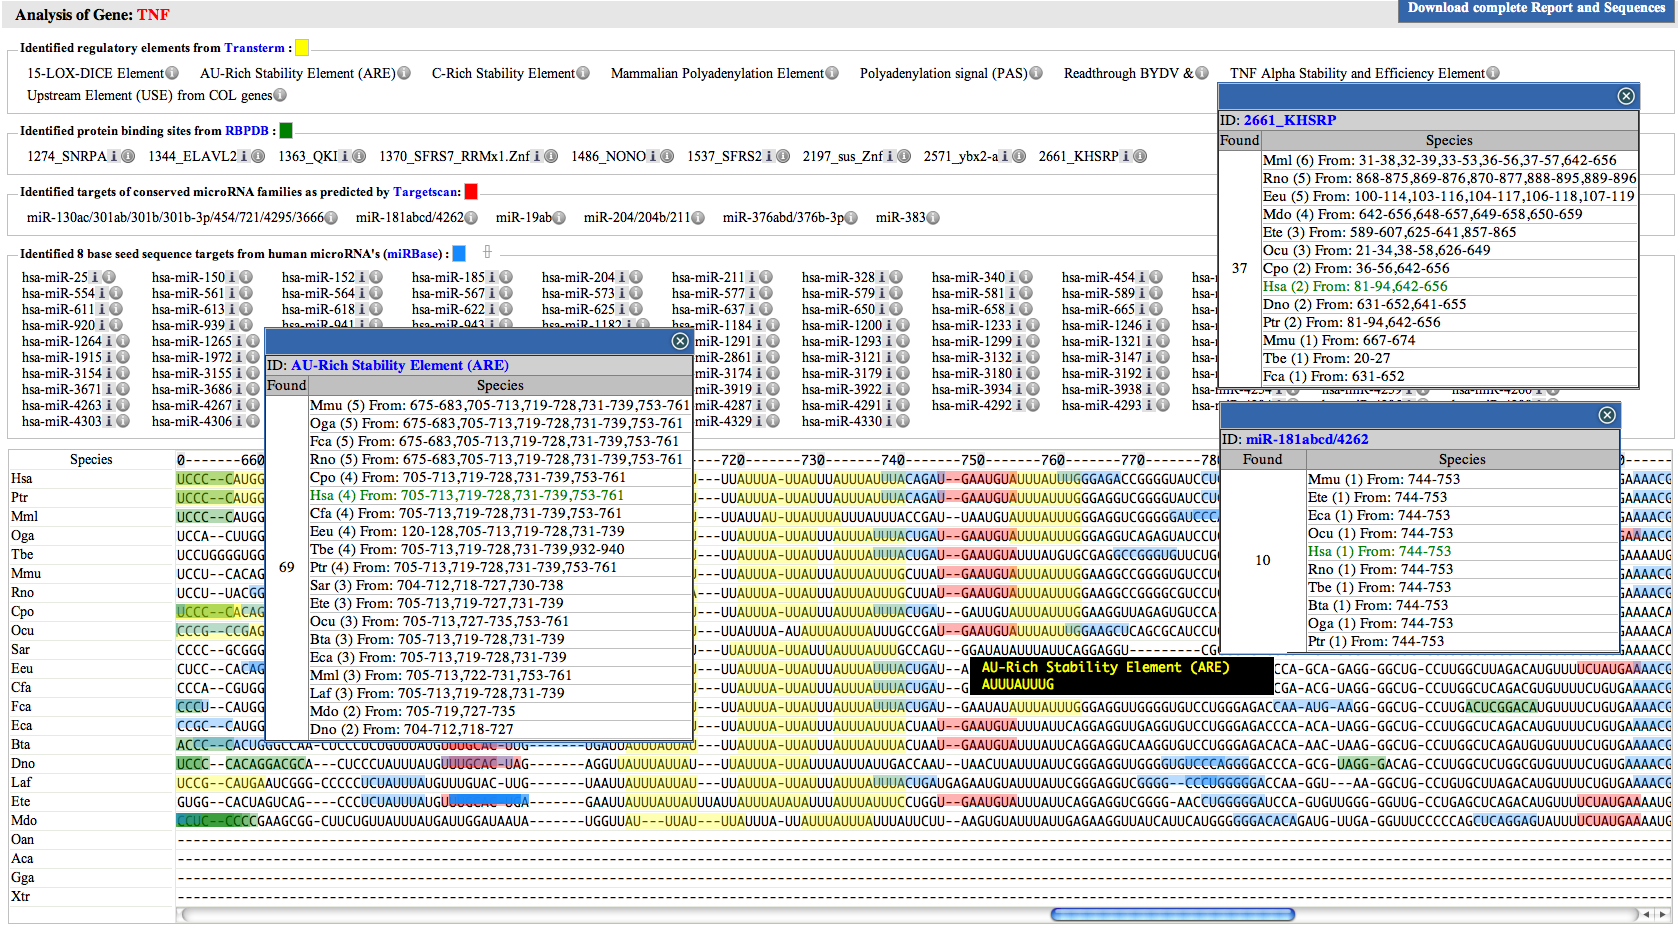
Task: Click round info icon after 1370_SFRS7_RRMx1.Znf
Action: (x=551, y=156)
